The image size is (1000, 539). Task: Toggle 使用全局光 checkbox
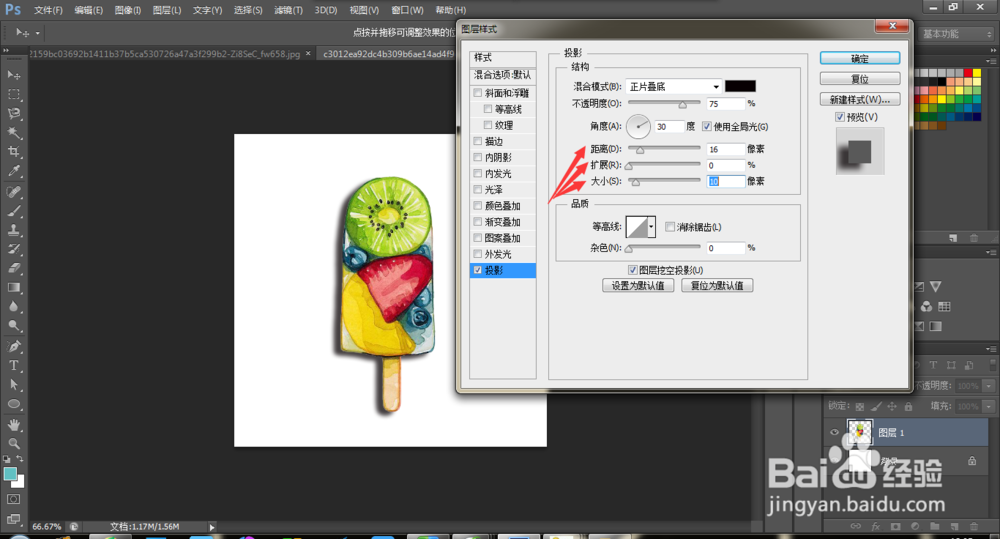tap(707, 126)
